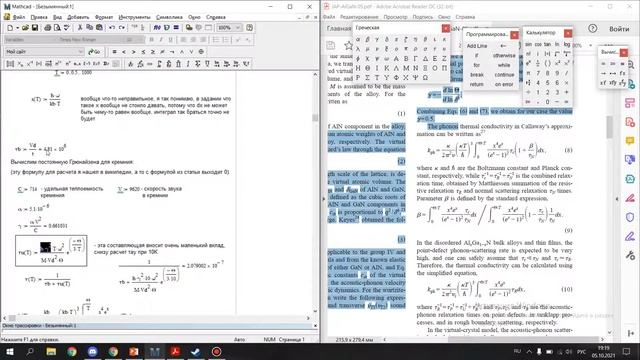Paste from clipboard in Mathcad

pos(99,28)
